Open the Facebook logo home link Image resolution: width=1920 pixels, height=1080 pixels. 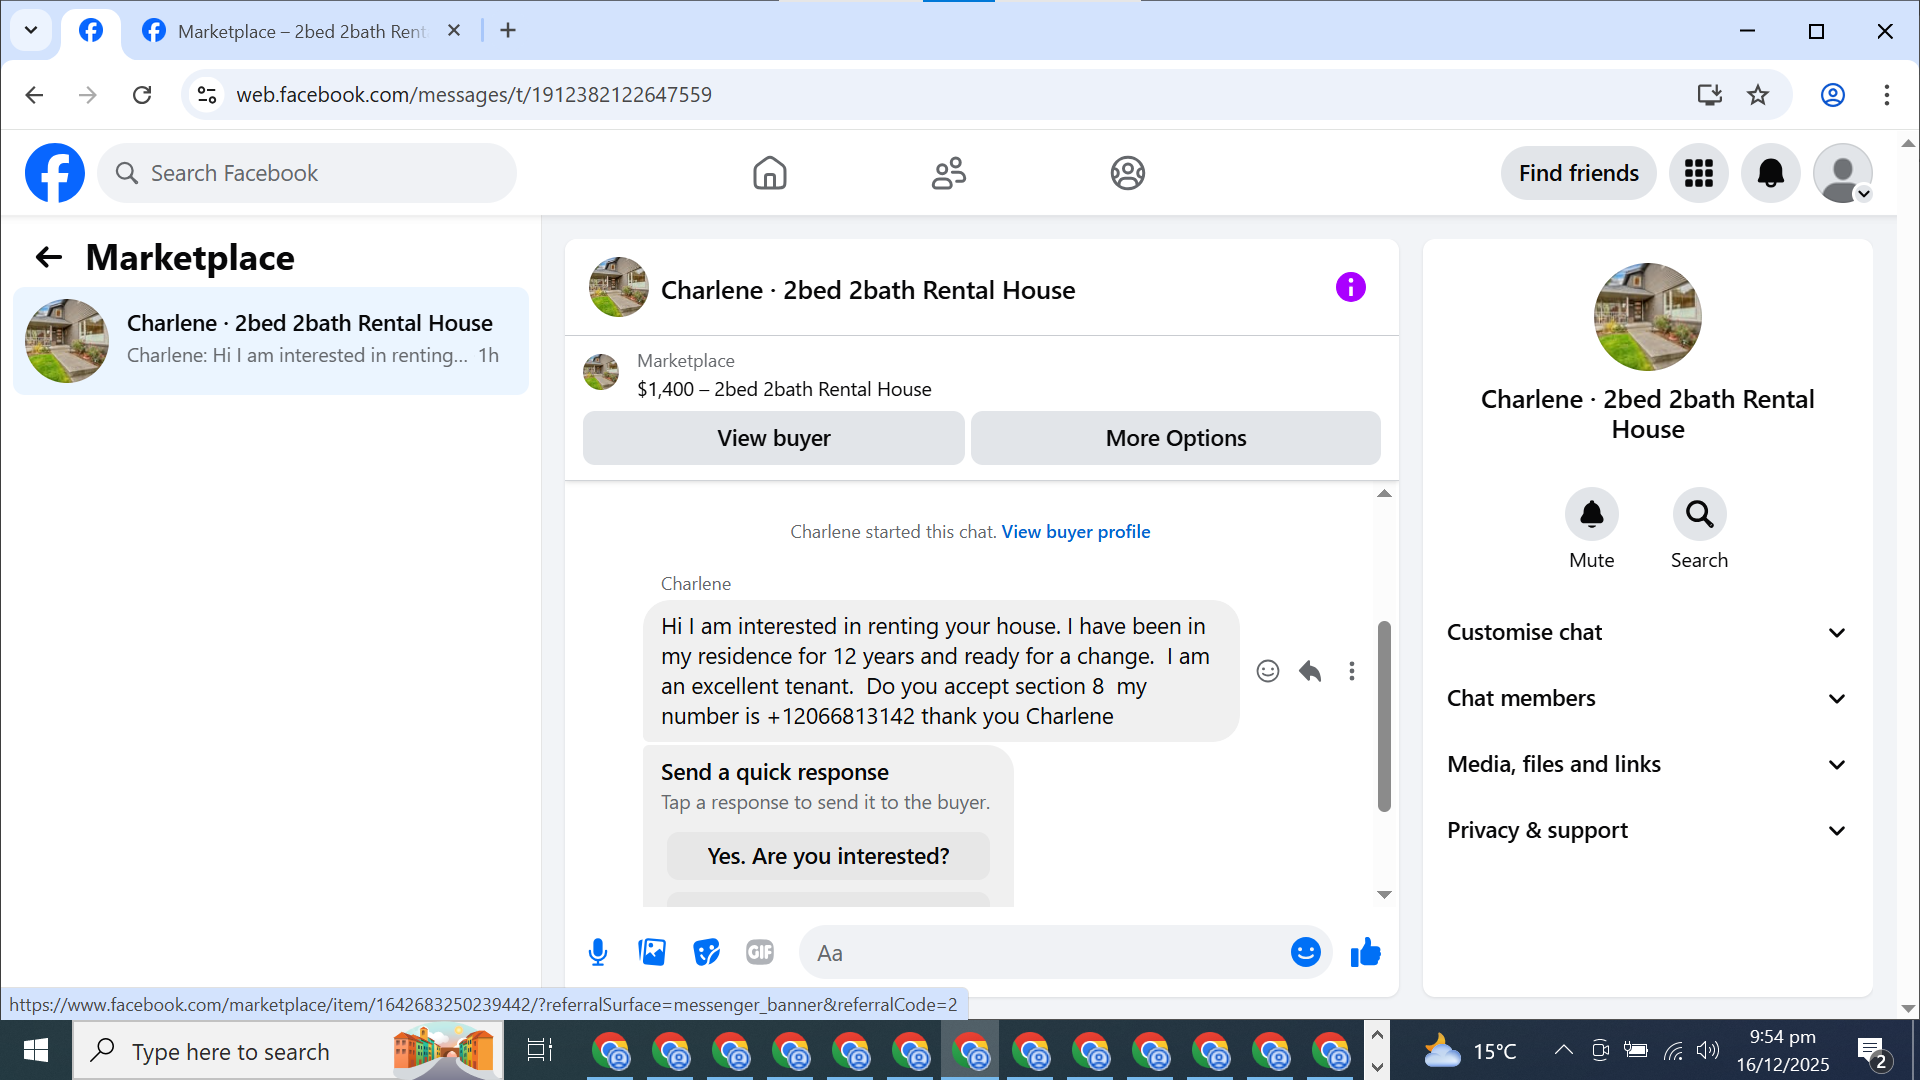(x=55, y=173)
